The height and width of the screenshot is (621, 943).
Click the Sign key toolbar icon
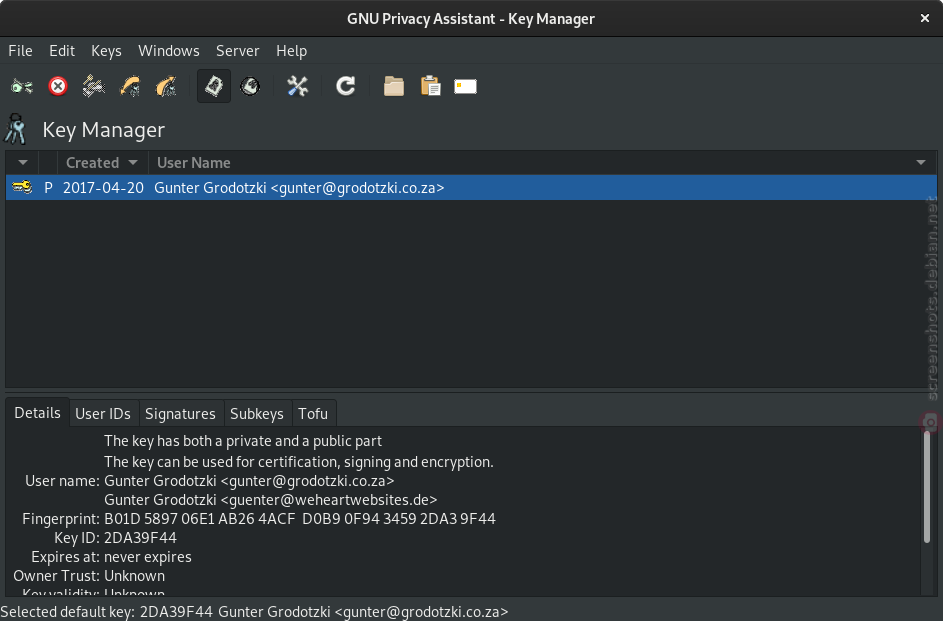point(94,87)
